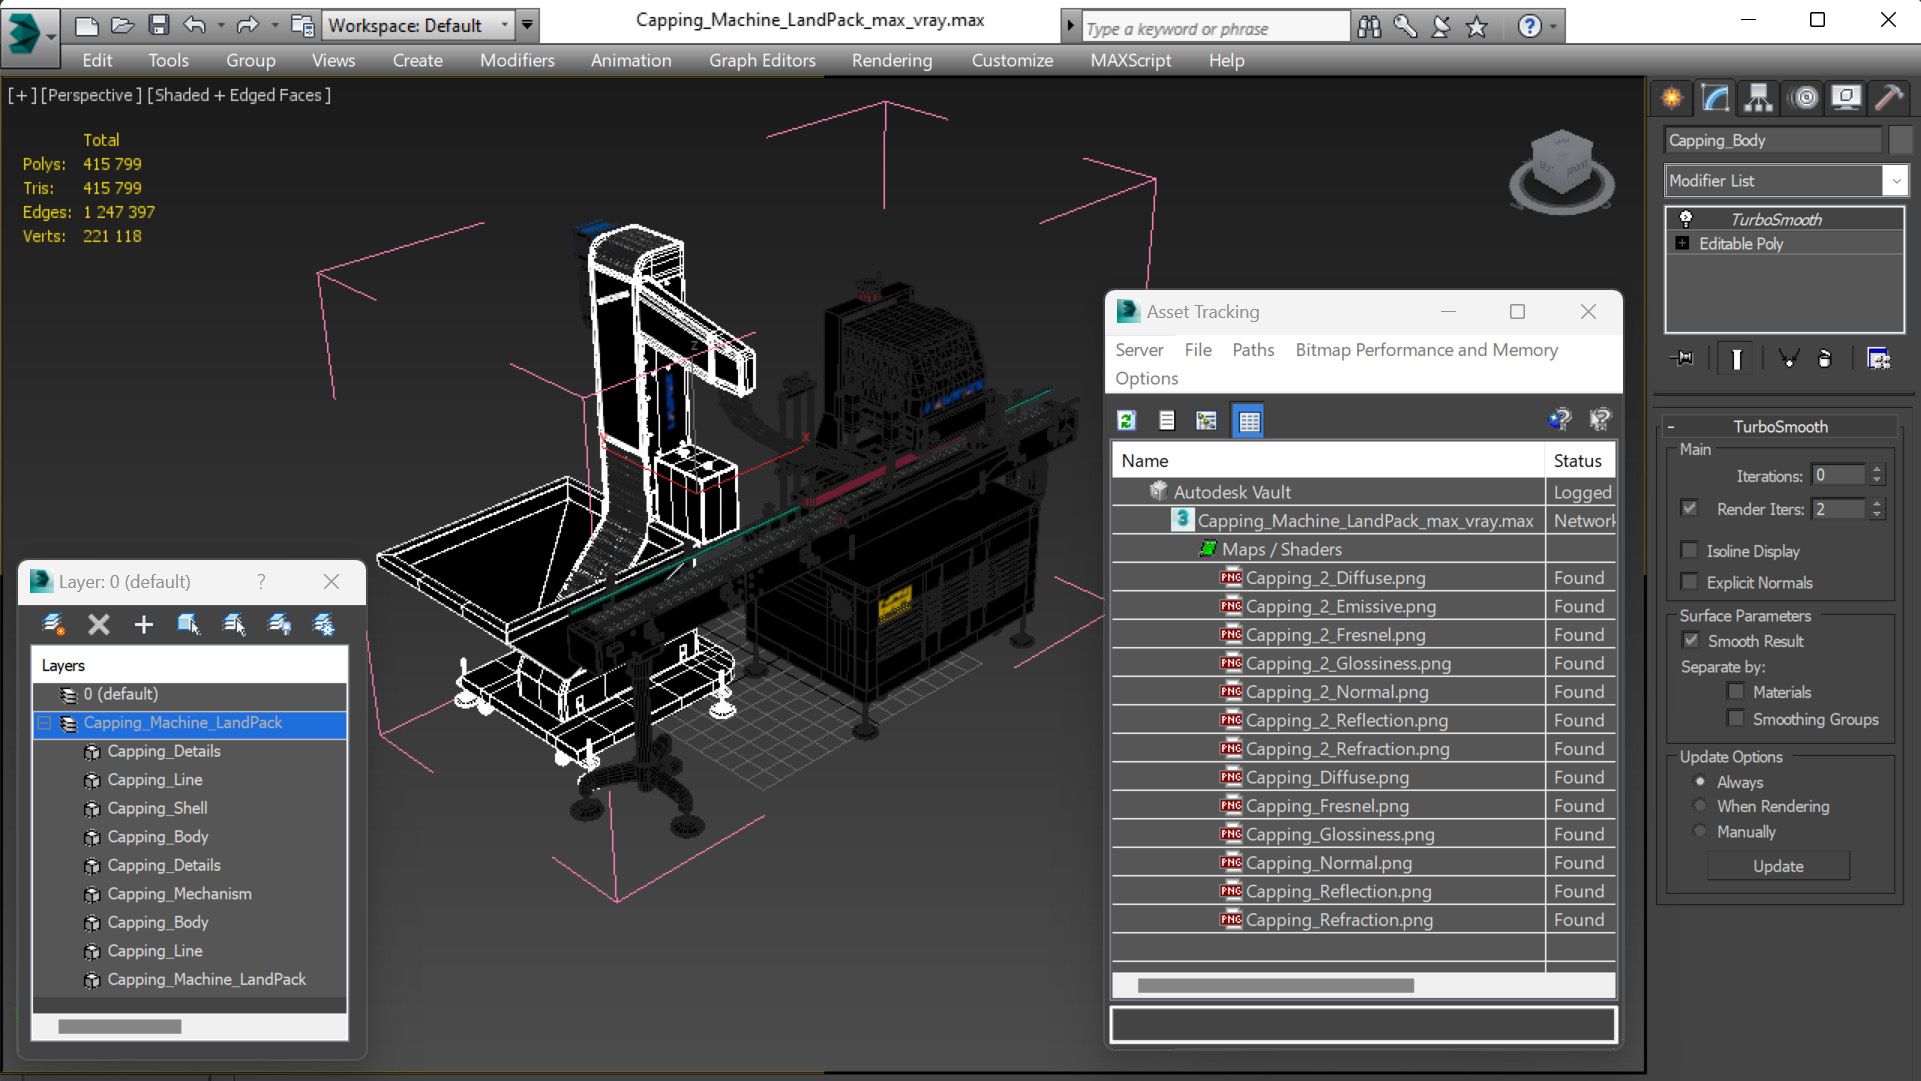The width and height of the screenshot is (1921, 1081).
Task: Save the scene with floppy icon
Action: 158,25
